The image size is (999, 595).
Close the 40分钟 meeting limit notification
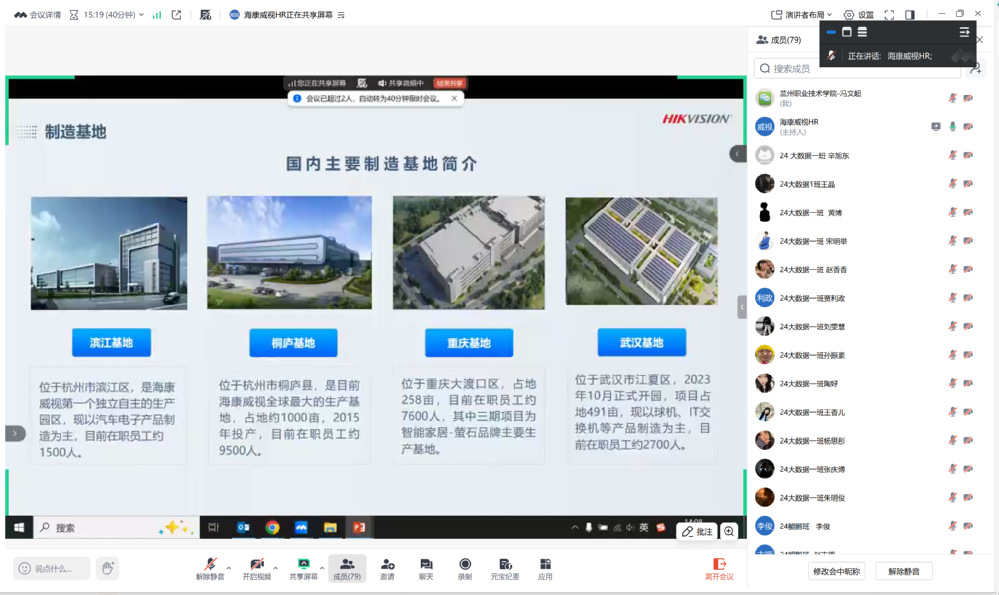point(454,99)
